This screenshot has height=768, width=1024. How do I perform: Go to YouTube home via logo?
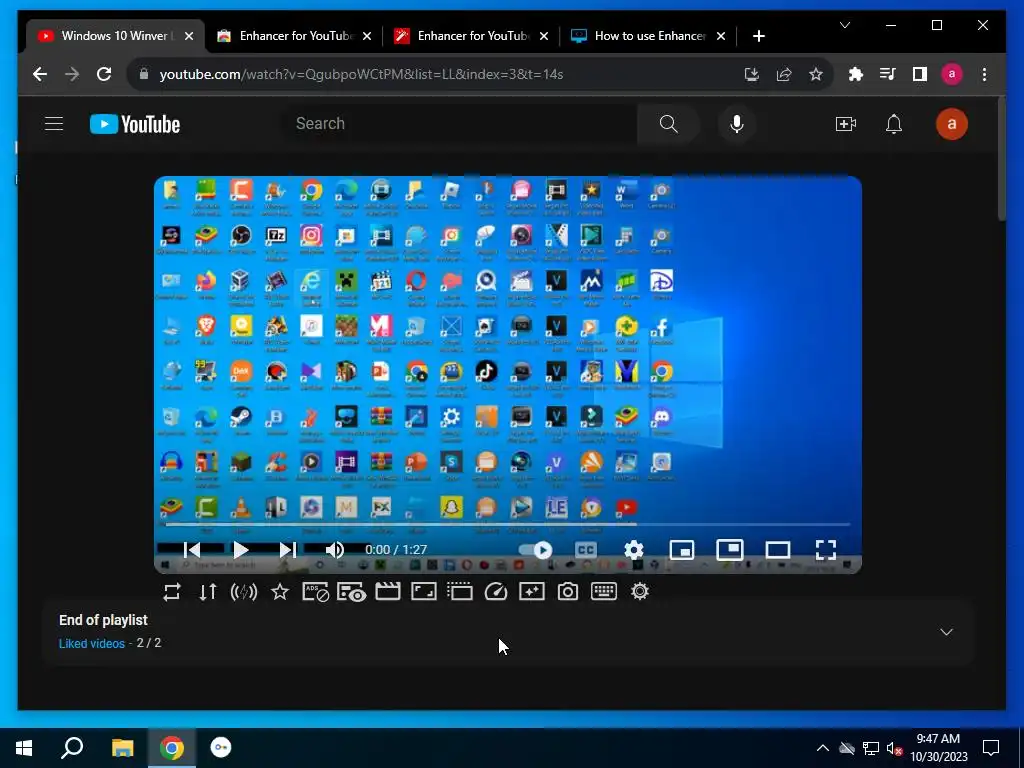pyautogui.click(x=135, y=124)
